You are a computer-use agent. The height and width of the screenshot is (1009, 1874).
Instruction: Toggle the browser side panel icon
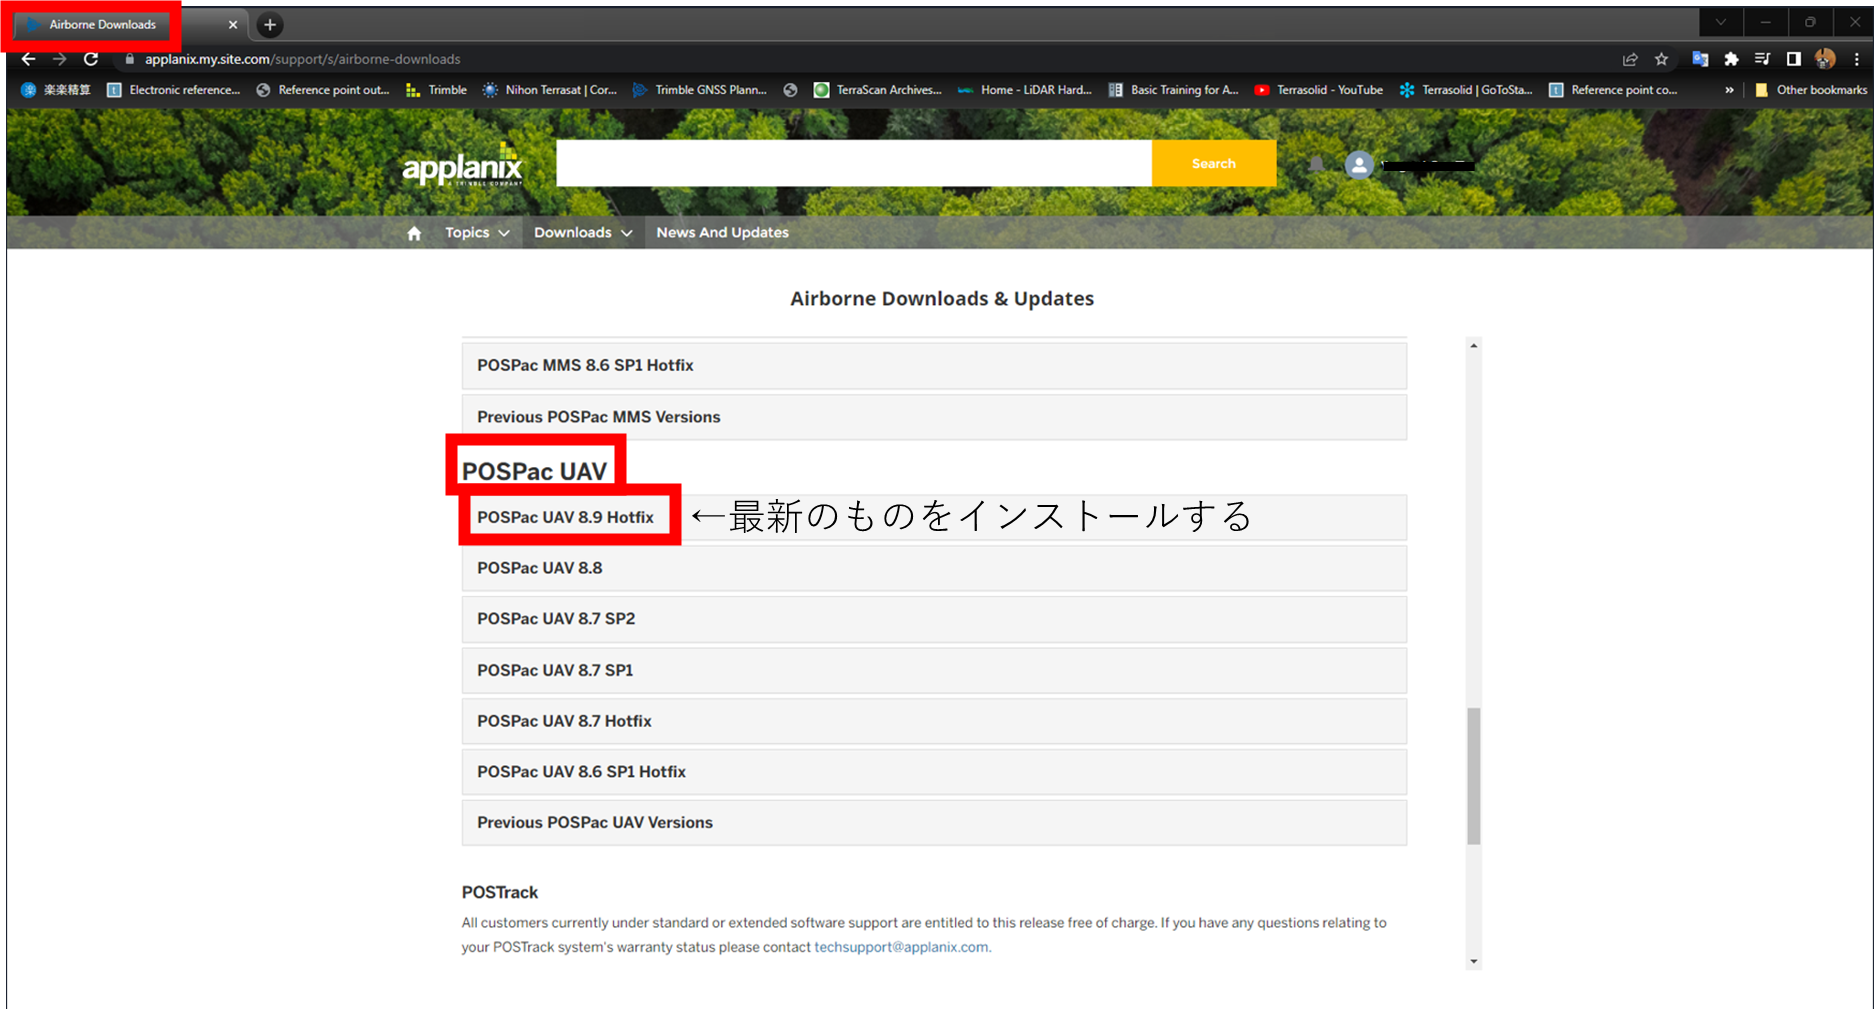(1794, 59)
